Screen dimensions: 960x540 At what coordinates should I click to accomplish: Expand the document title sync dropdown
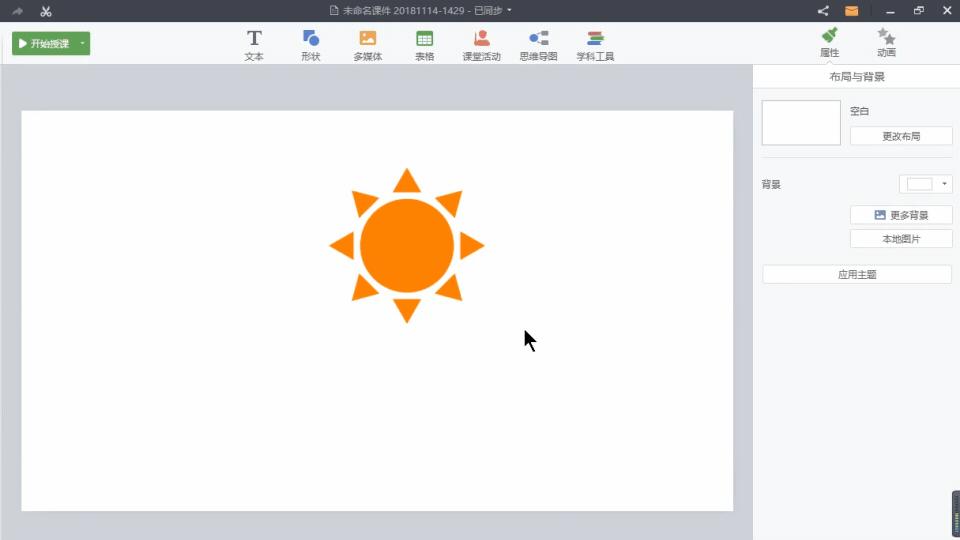(x=509, y=11)
